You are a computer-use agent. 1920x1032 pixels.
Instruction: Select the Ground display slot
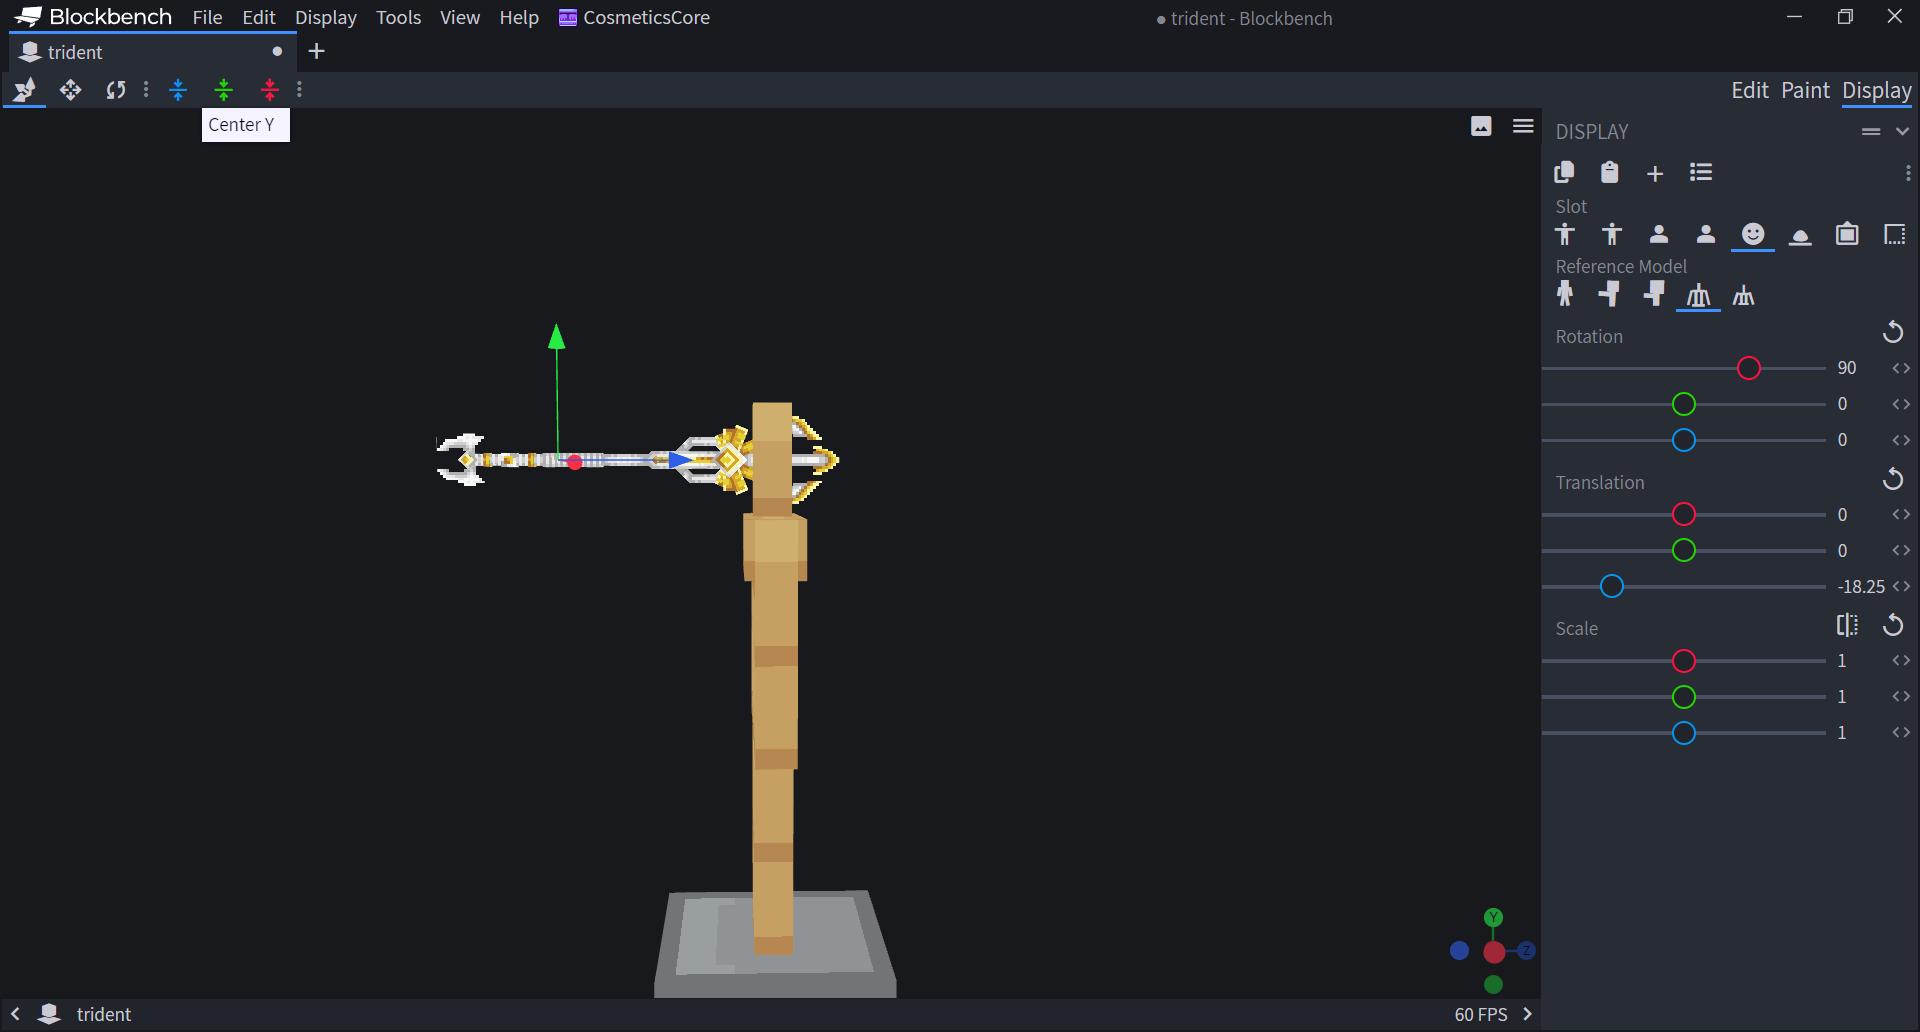pyautogui.click(x=1800, y=235)
